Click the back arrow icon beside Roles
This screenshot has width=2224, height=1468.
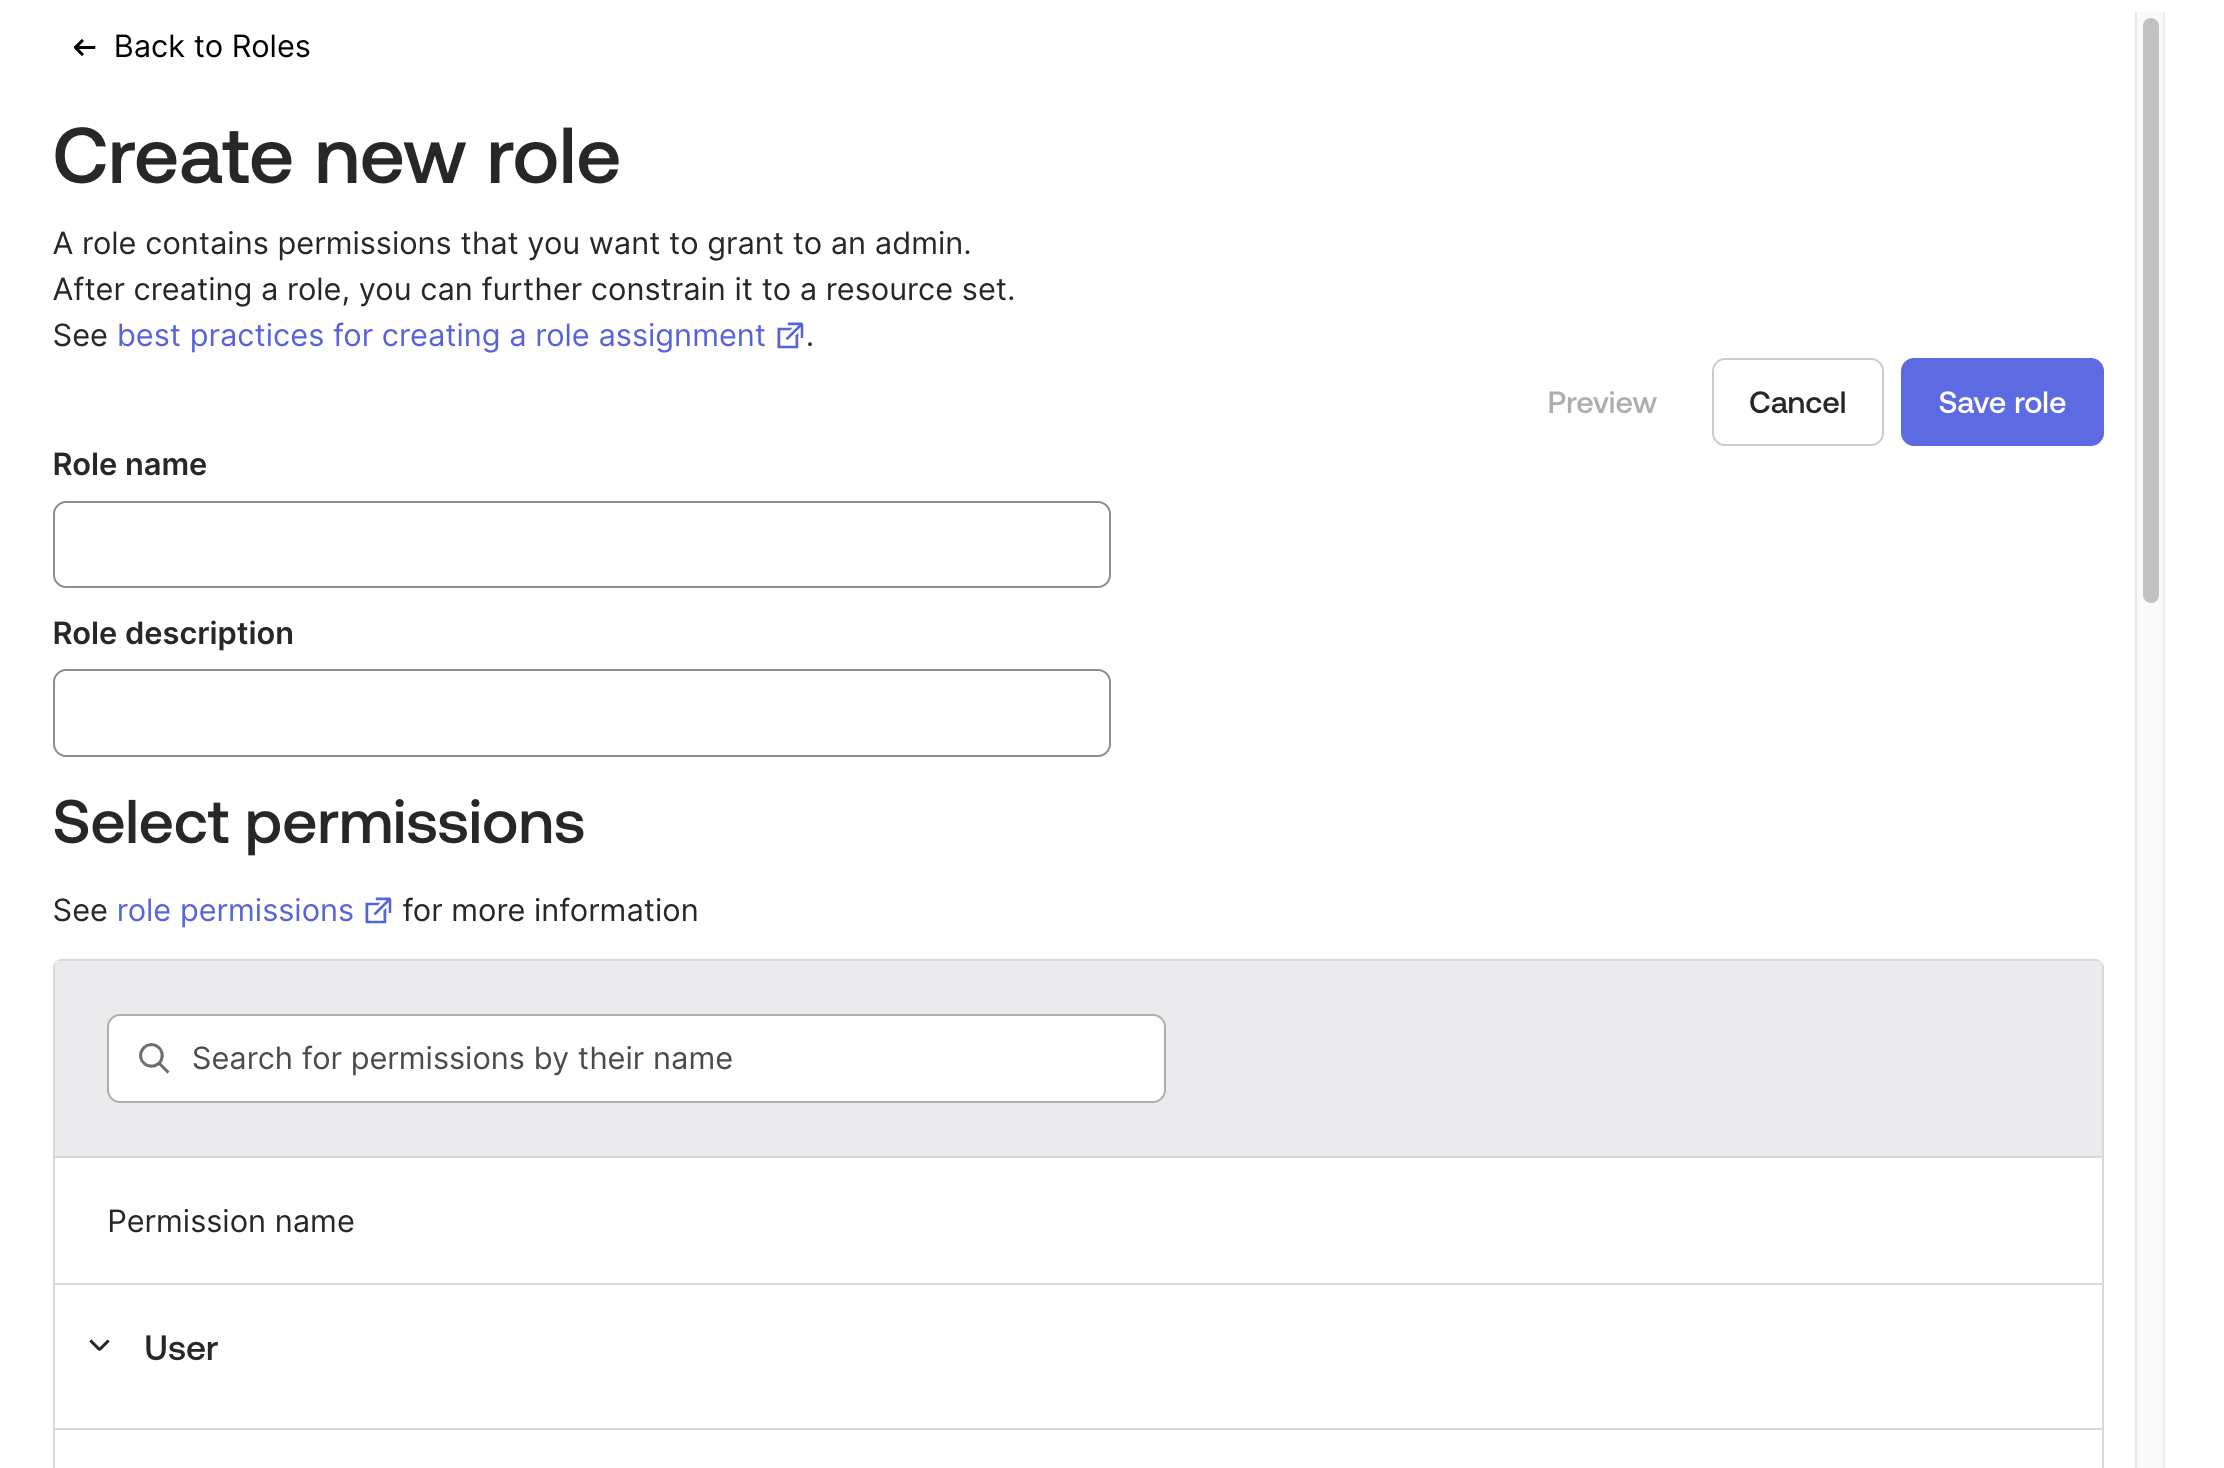pos(83,46)
